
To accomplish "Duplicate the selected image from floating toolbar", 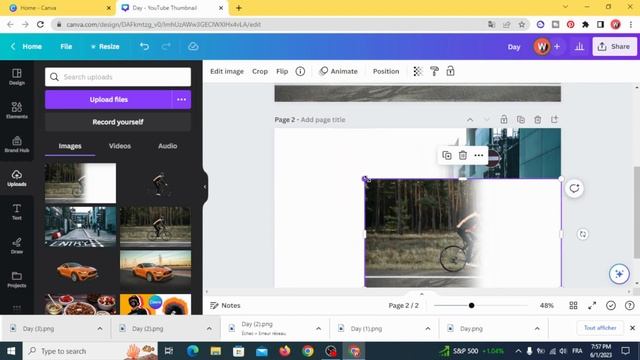I will pyautogui.click(x=447, y=156).
